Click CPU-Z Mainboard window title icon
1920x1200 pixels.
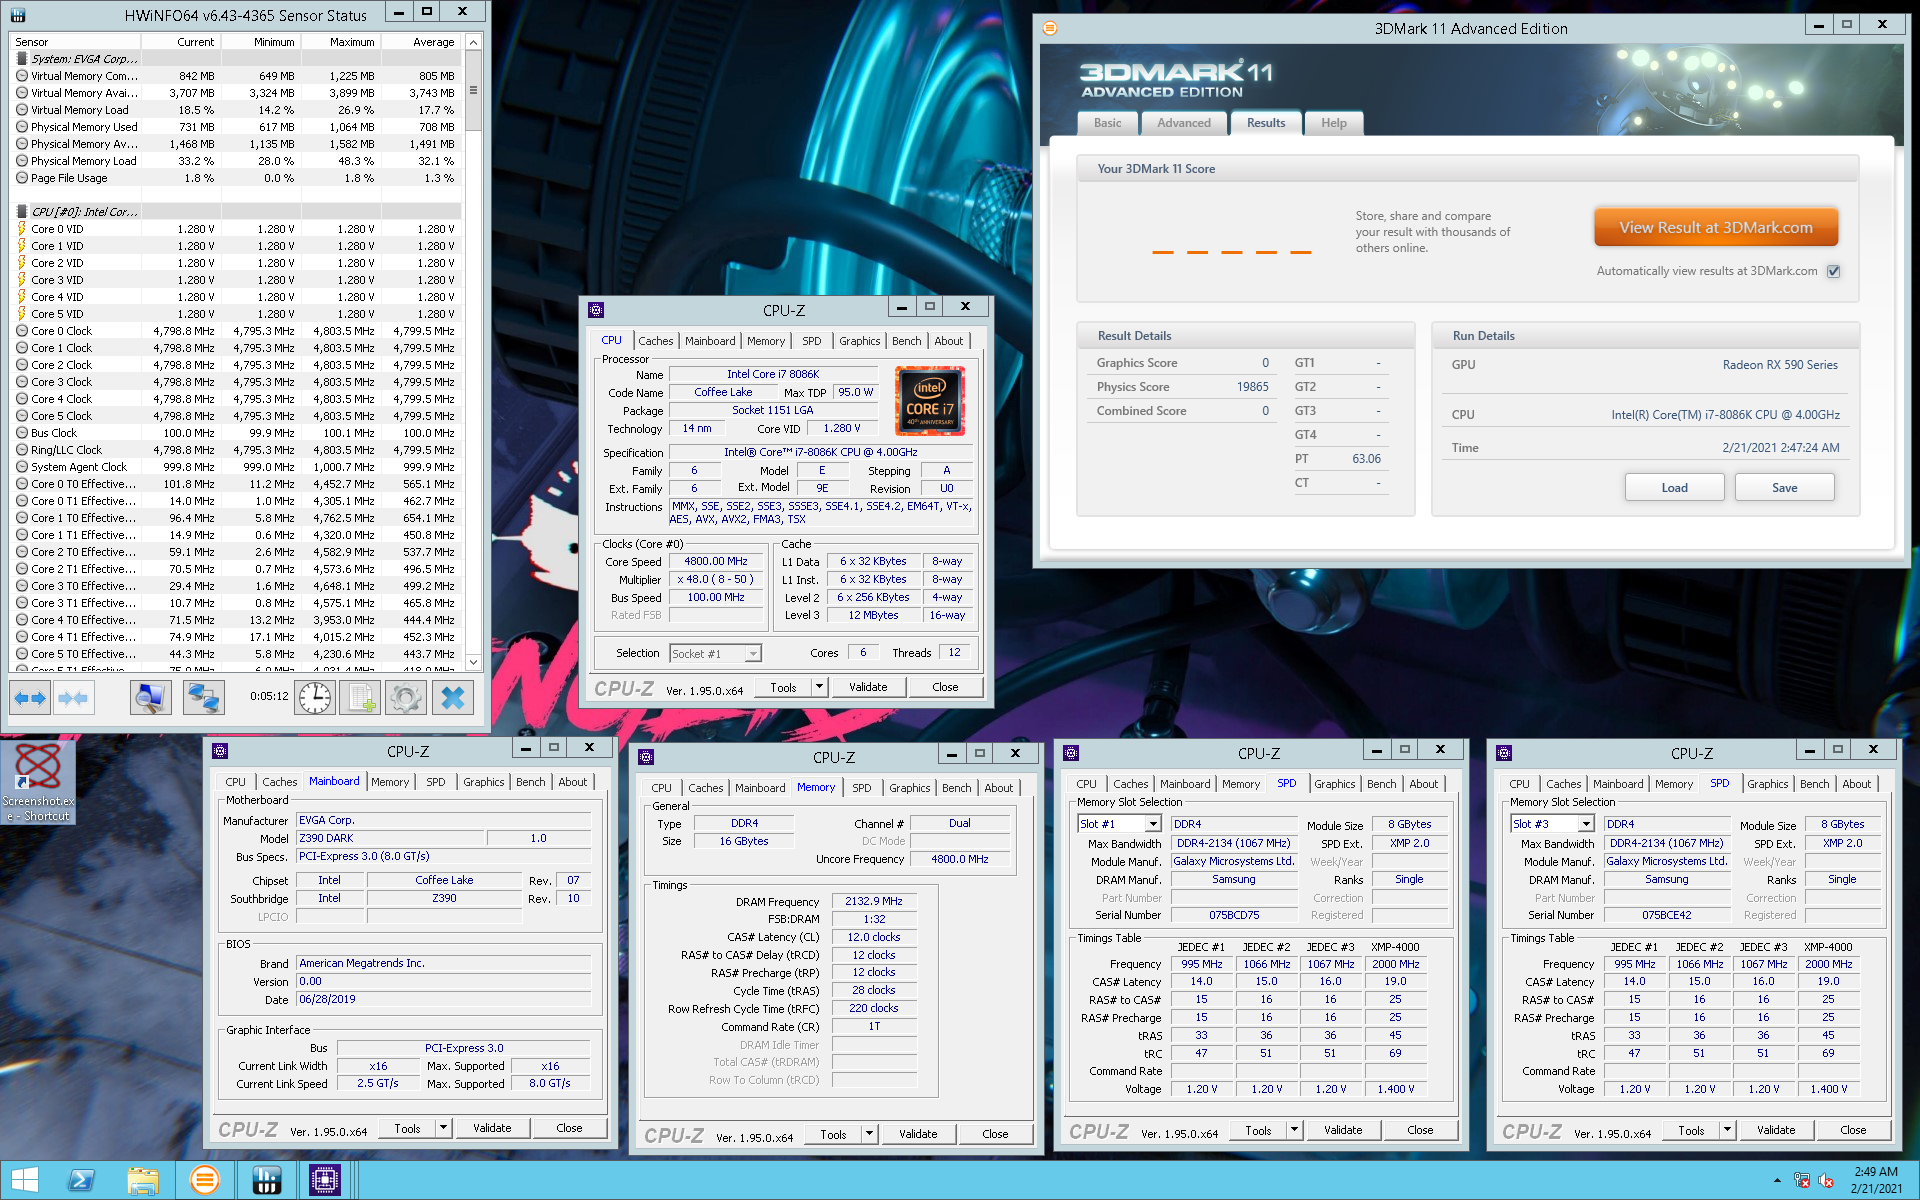pyautogui.click(x=221, y=750)
